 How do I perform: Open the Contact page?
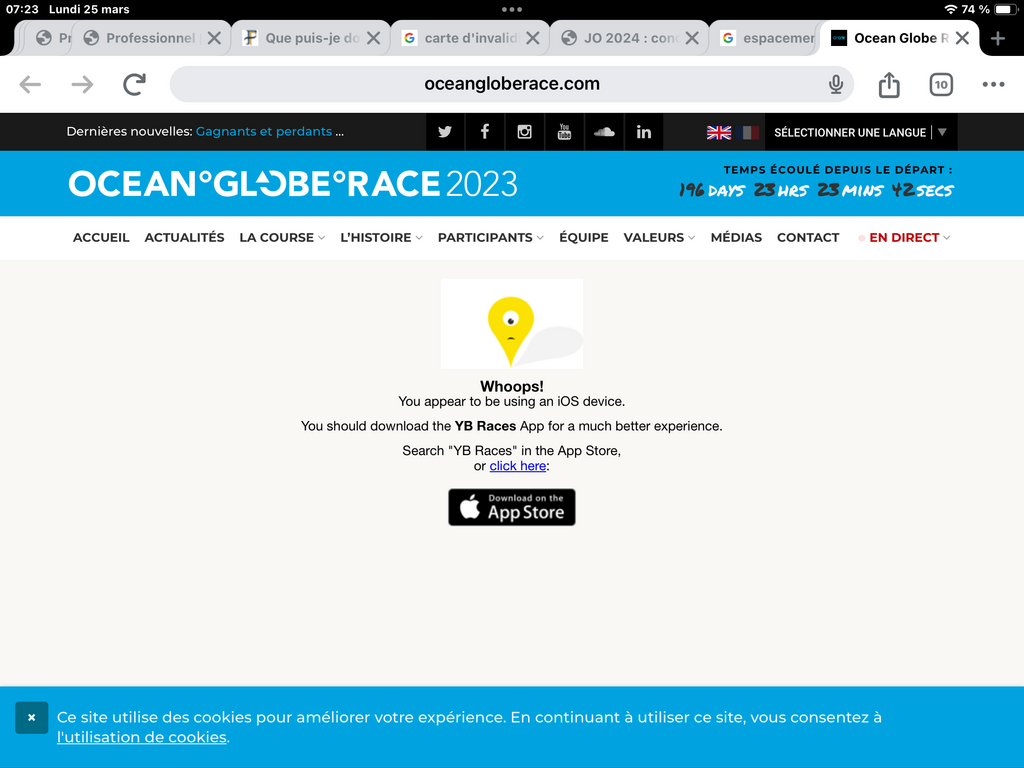pos(808,238)
